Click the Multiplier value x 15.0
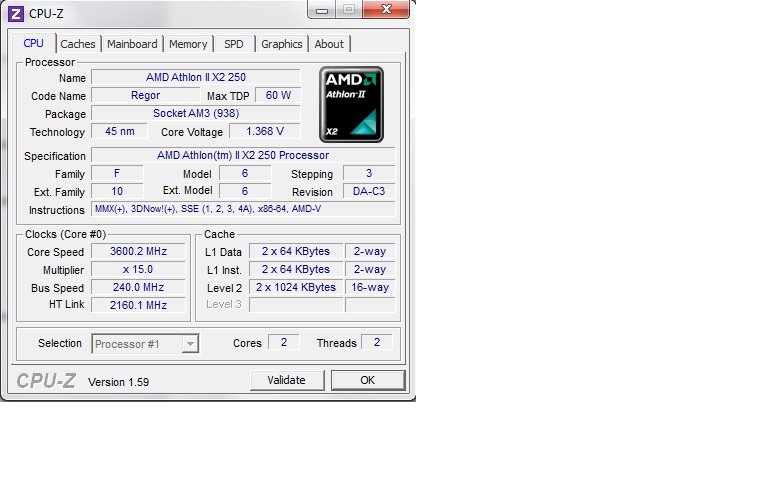Screen dimensions: 768x480 pos(138,269)
